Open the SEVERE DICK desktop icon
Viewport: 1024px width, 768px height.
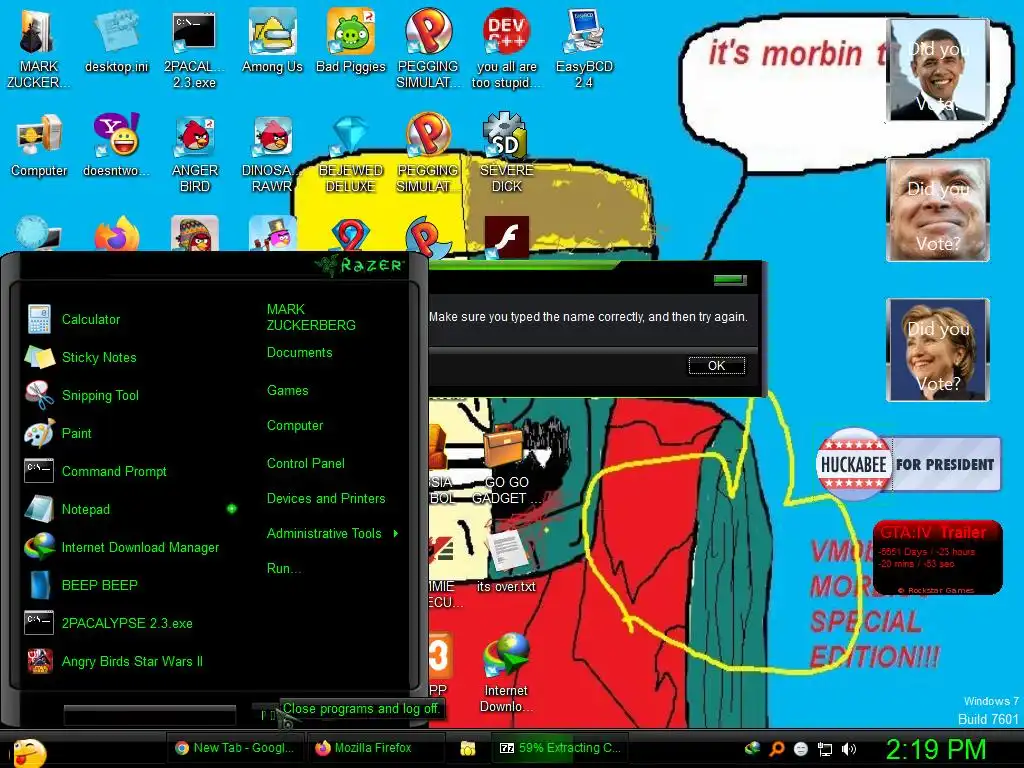[506, 153]
